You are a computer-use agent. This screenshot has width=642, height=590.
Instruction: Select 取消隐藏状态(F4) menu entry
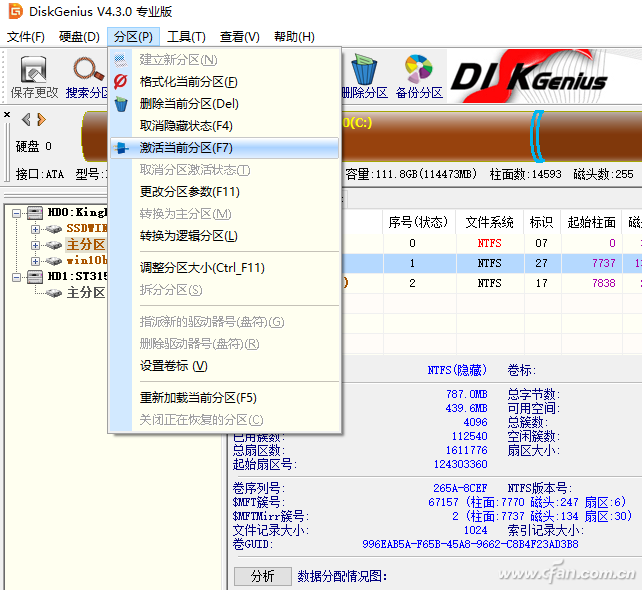point(224,126)
